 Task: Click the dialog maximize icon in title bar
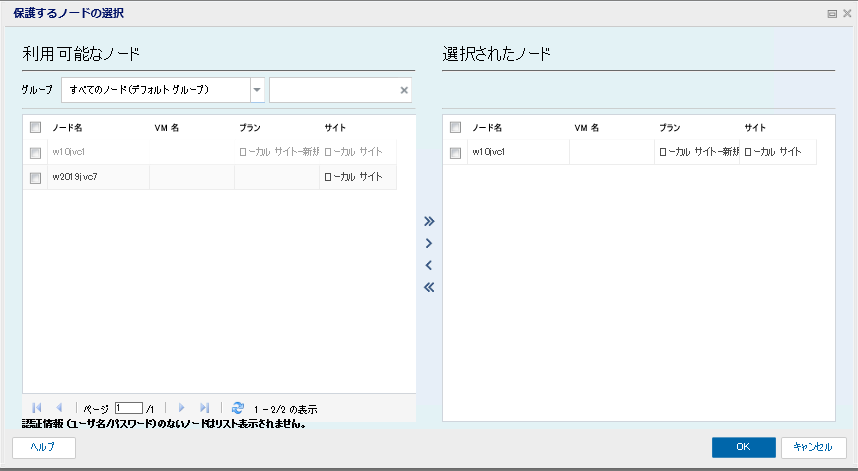[x=832, y=14]
